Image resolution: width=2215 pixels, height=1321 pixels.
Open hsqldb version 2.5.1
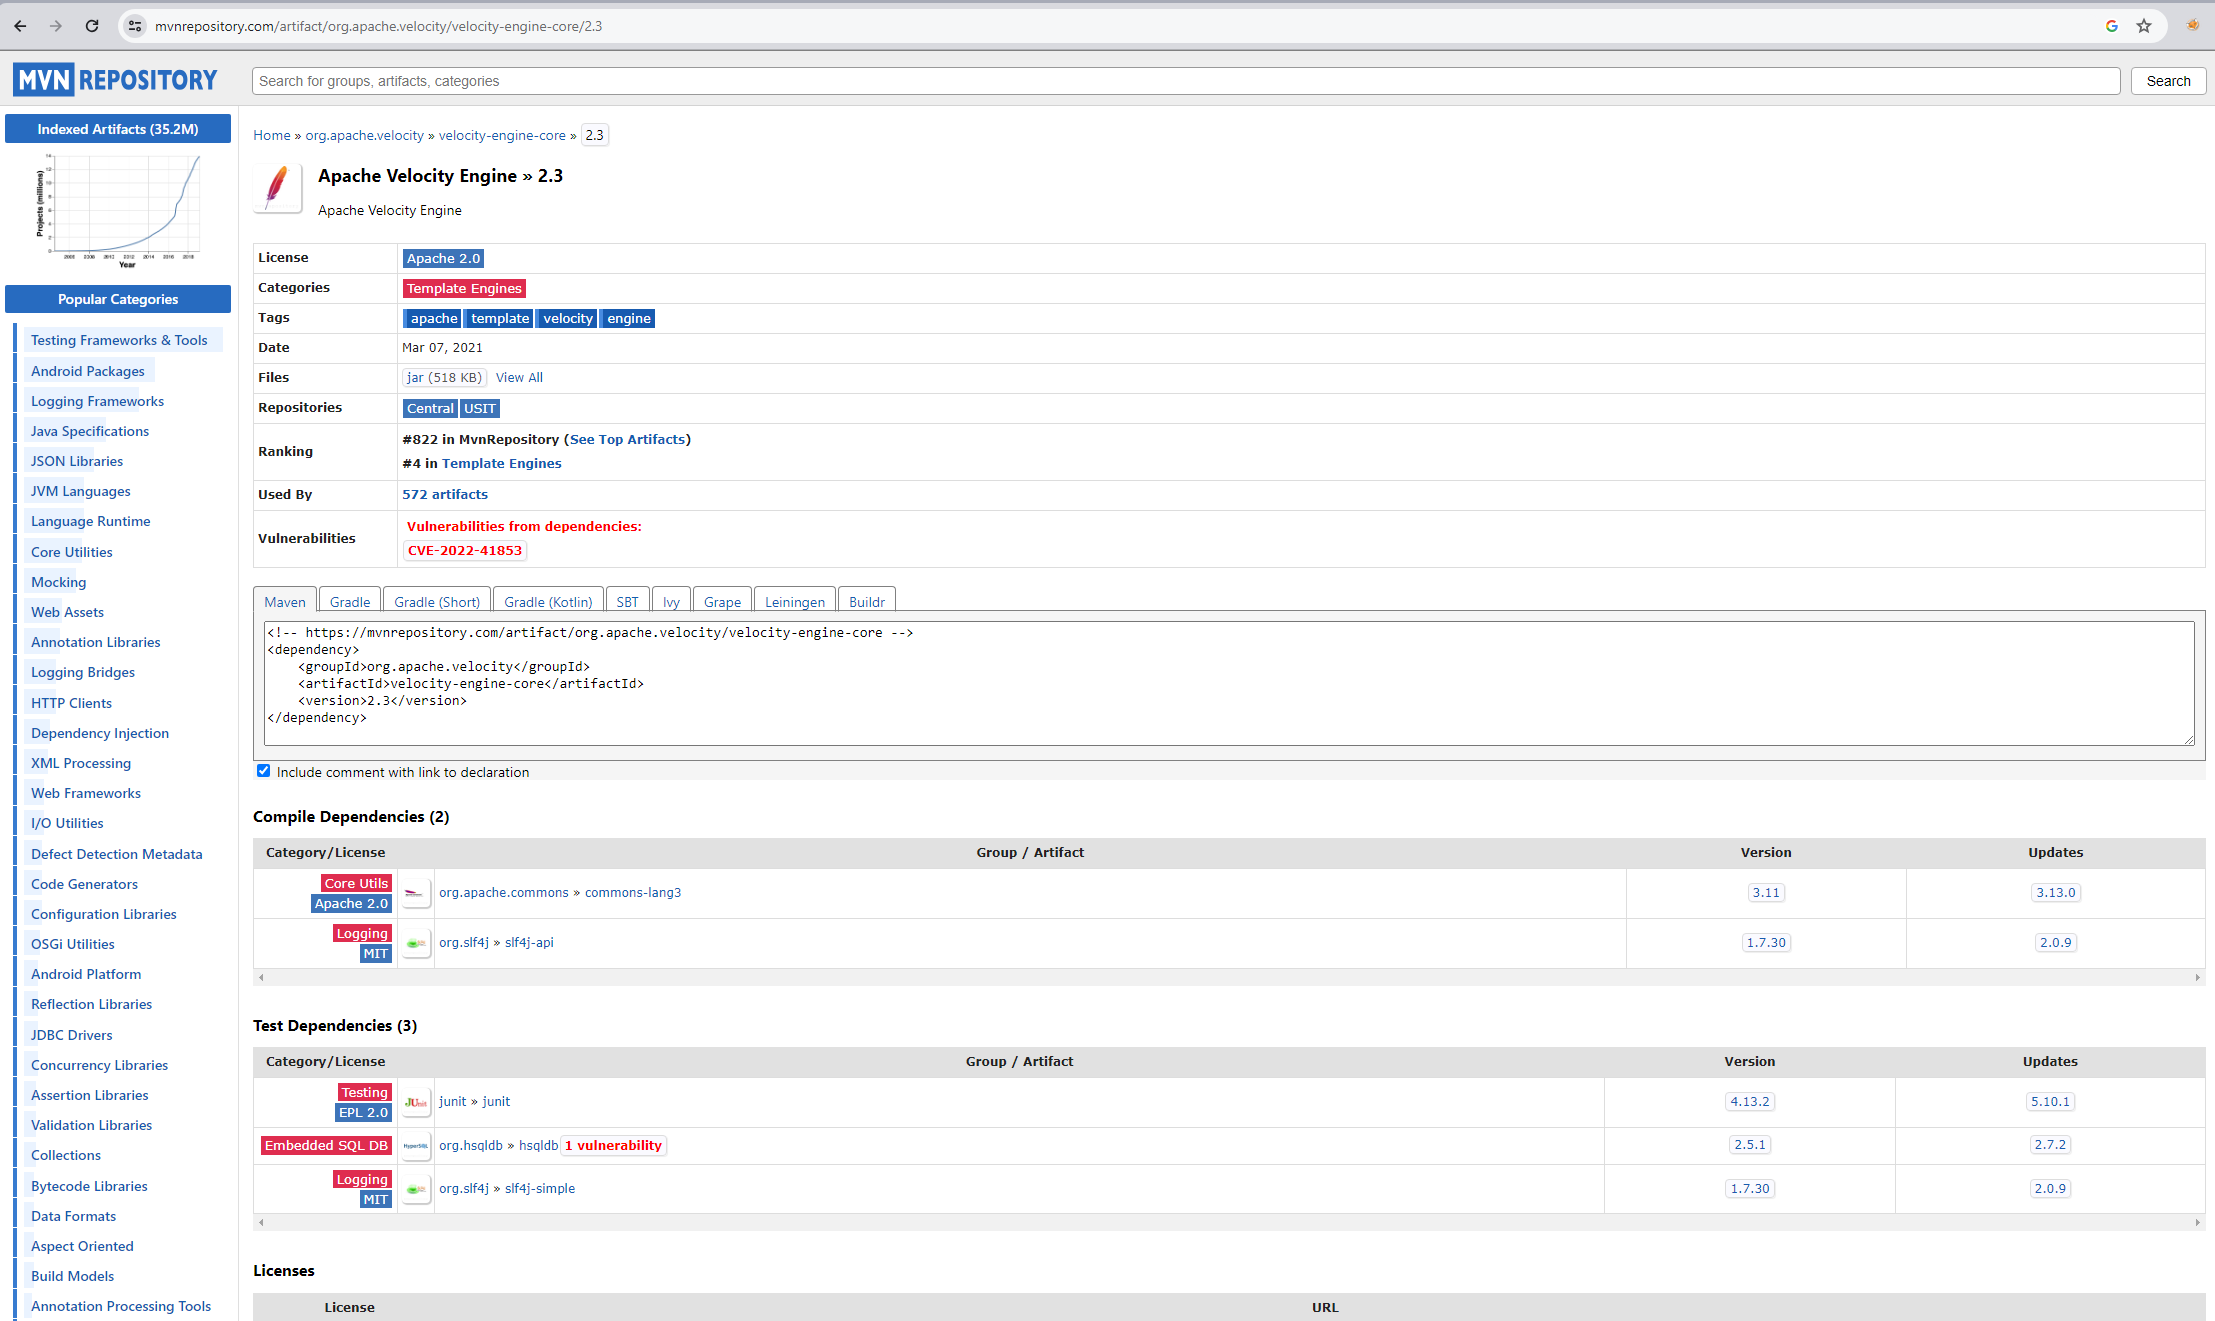(x=1750, y=1144)
